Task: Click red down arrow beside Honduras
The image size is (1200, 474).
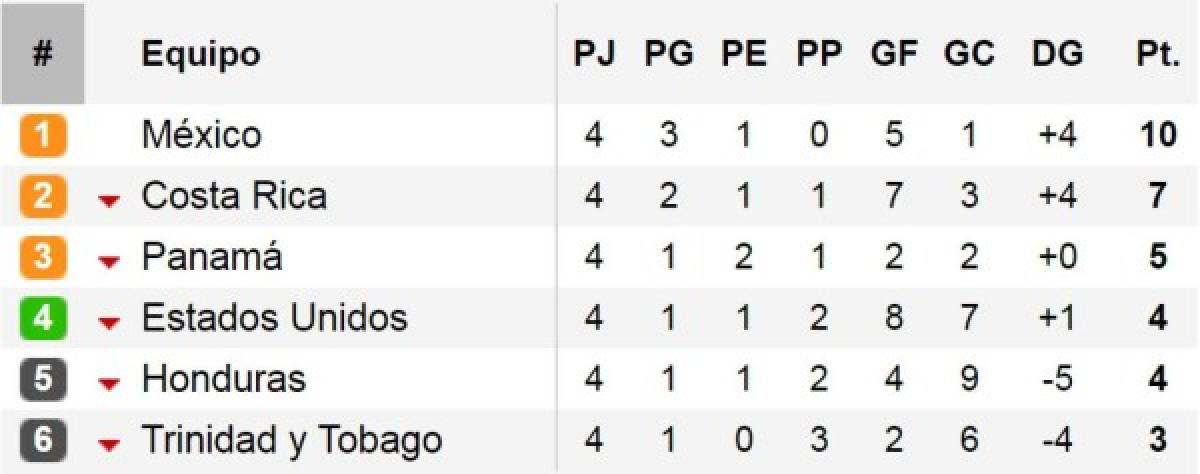Action: click(x=109, y=385)
